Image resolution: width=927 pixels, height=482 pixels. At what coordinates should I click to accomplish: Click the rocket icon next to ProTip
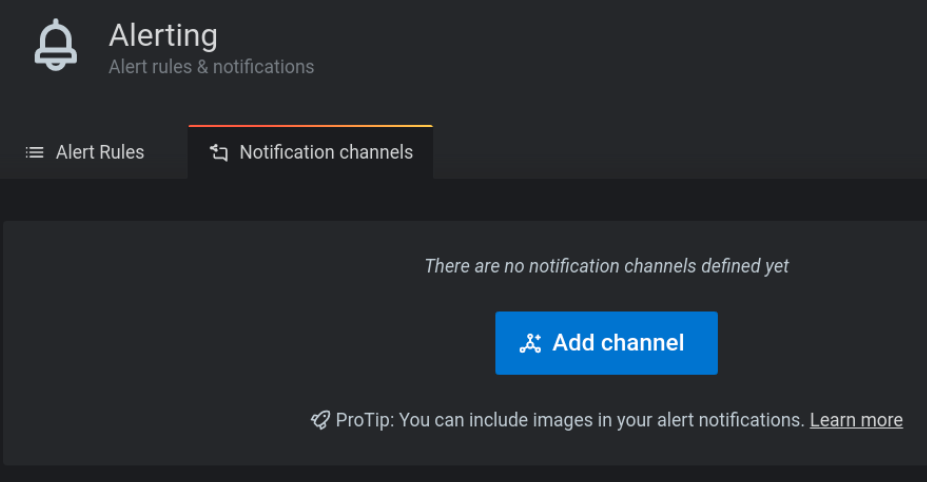point(320,421)
